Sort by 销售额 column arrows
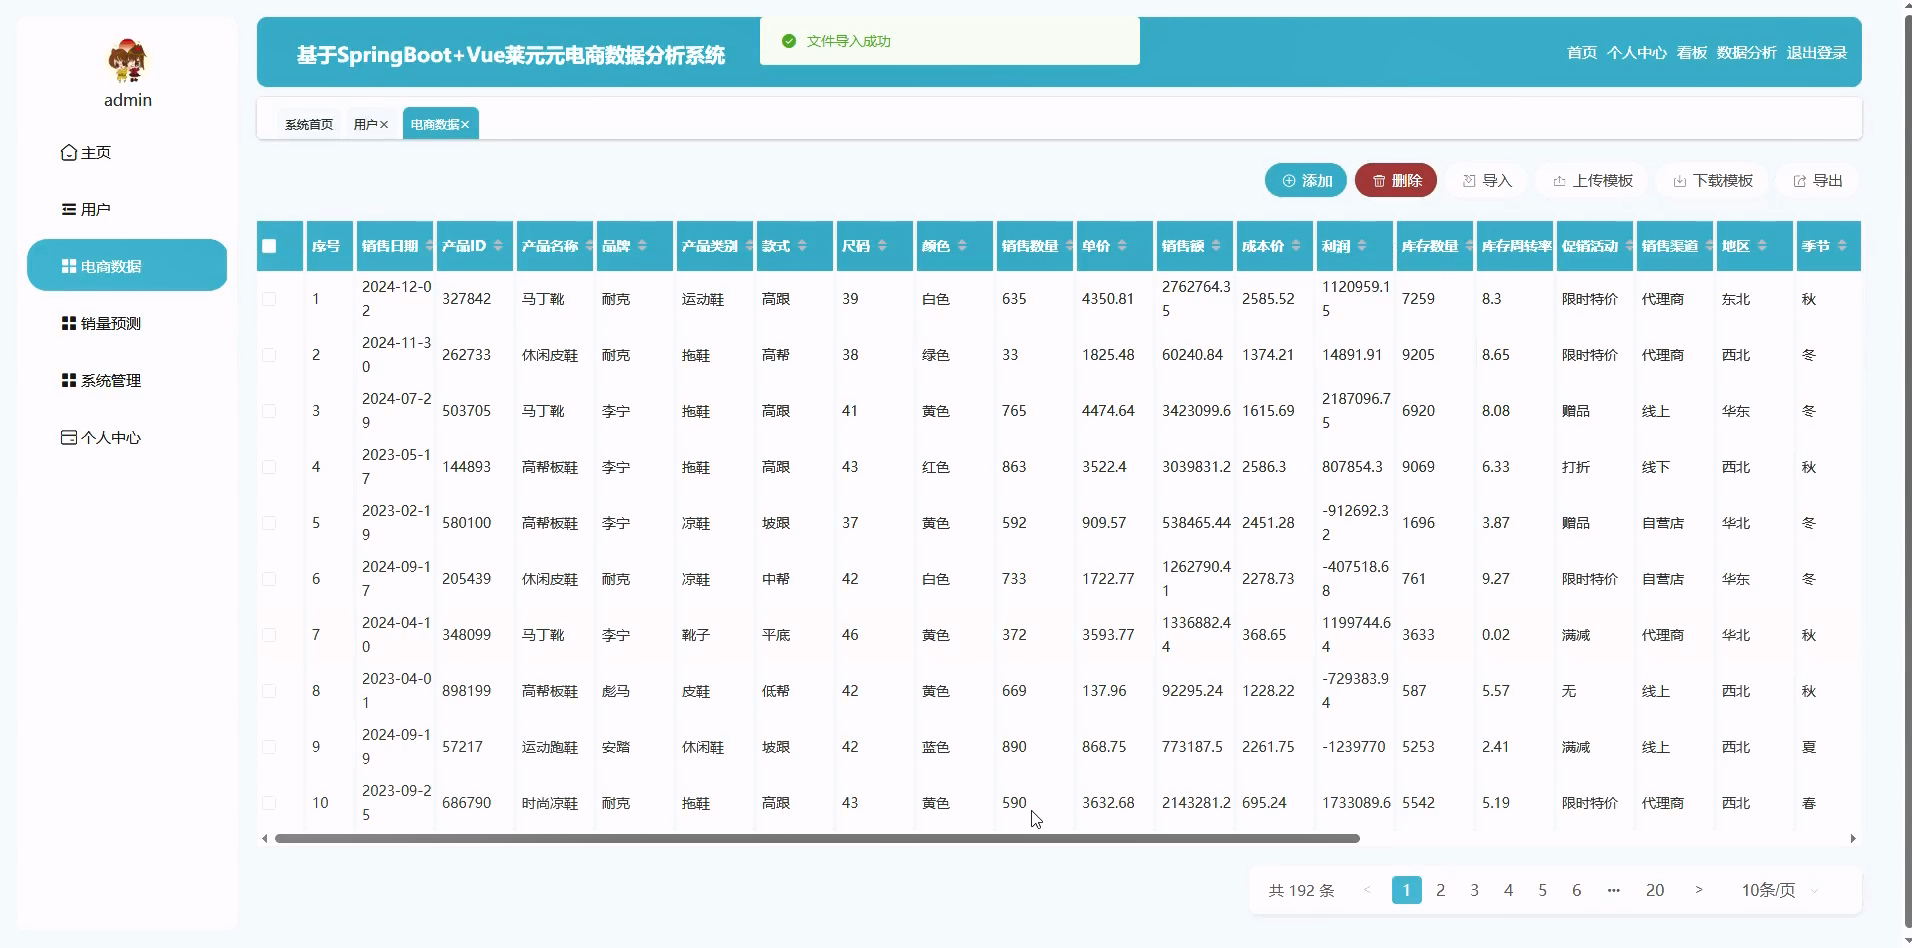Image resolution: width=1912 pixels, height=948 pixels. (1216, 246)
